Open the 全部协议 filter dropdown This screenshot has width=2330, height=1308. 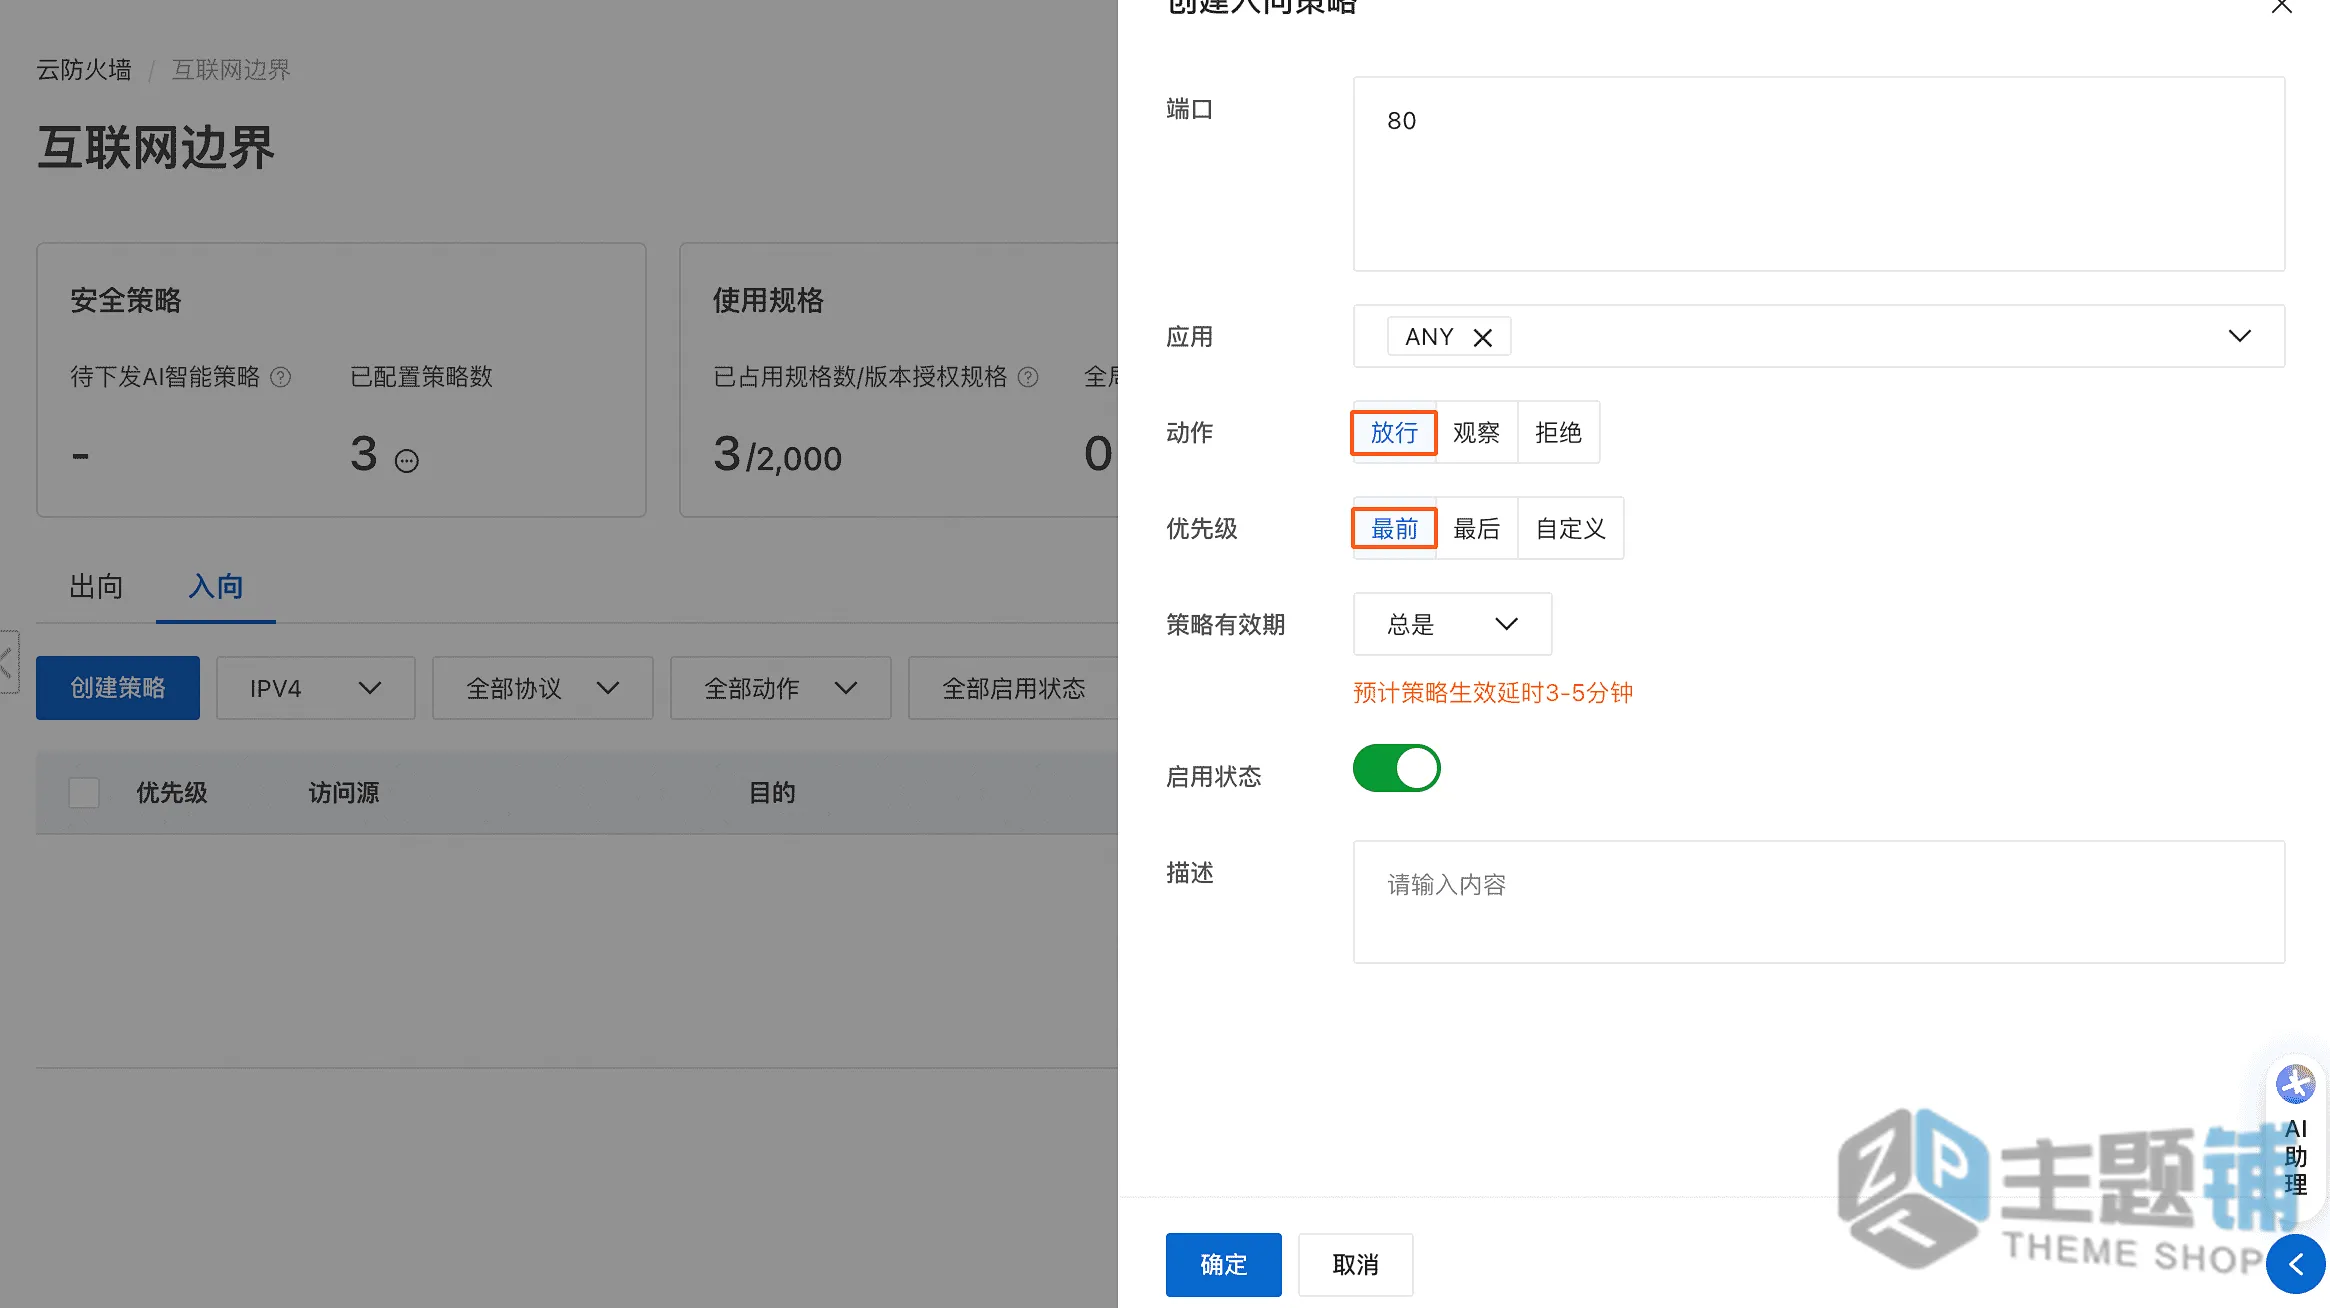tap(542, 688)
